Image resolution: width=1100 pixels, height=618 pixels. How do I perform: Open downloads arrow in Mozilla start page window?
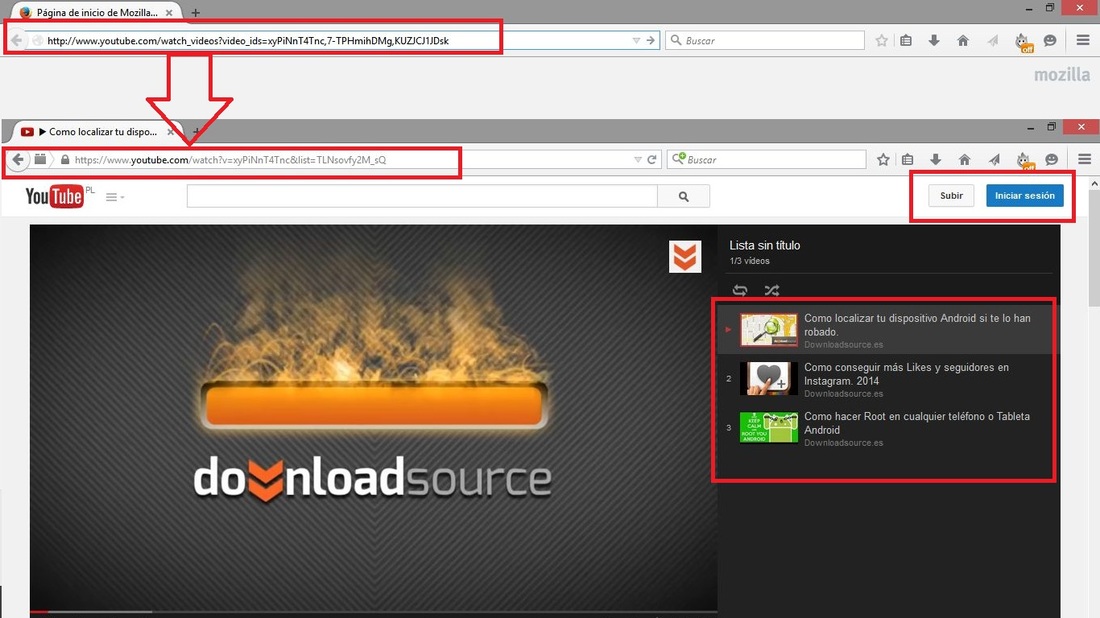click(934, 41)
